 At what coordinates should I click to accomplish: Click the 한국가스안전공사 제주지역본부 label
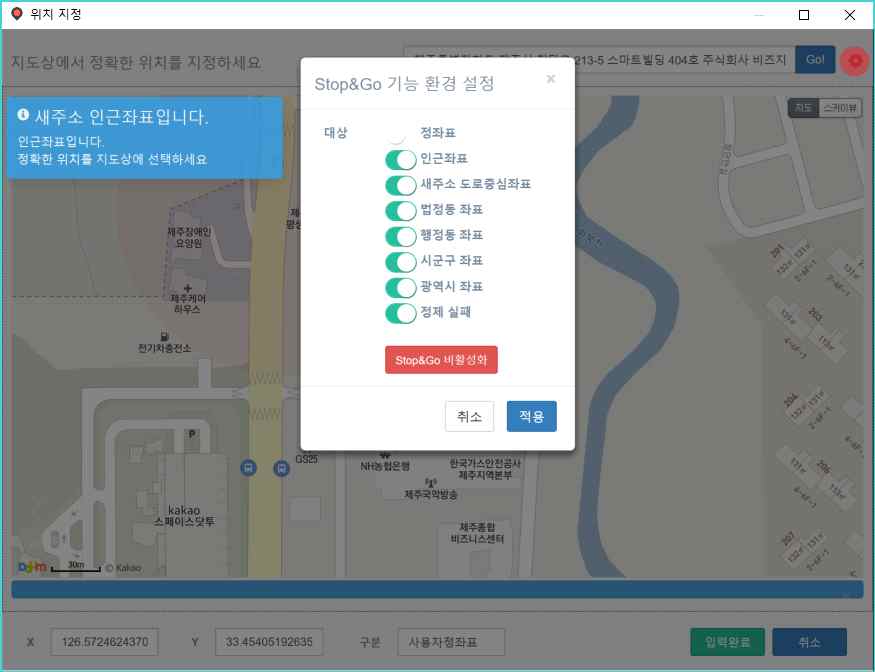click(x=485, y=469)
